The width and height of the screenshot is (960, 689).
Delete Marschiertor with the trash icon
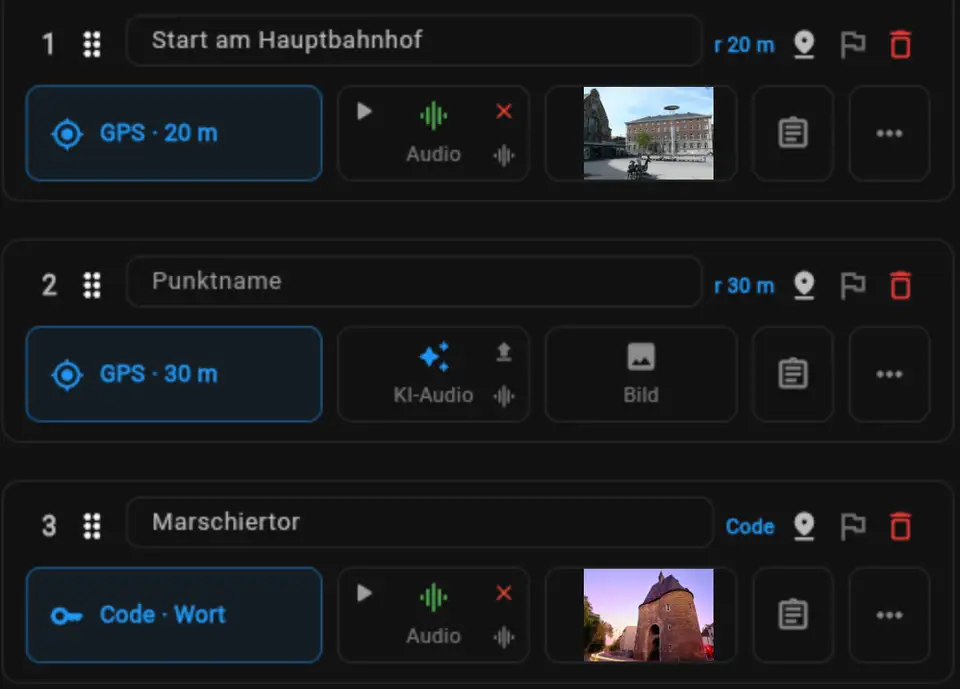click(900, 526)
